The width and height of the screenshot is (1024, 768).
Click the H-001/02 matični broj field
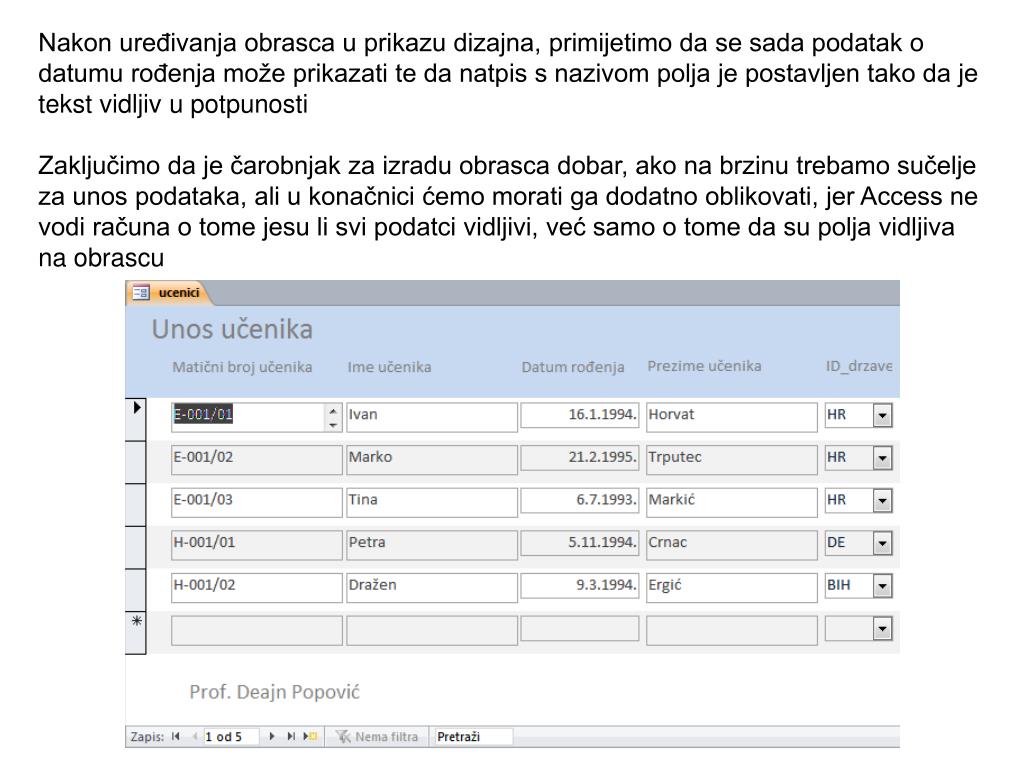tap(257, 587)
